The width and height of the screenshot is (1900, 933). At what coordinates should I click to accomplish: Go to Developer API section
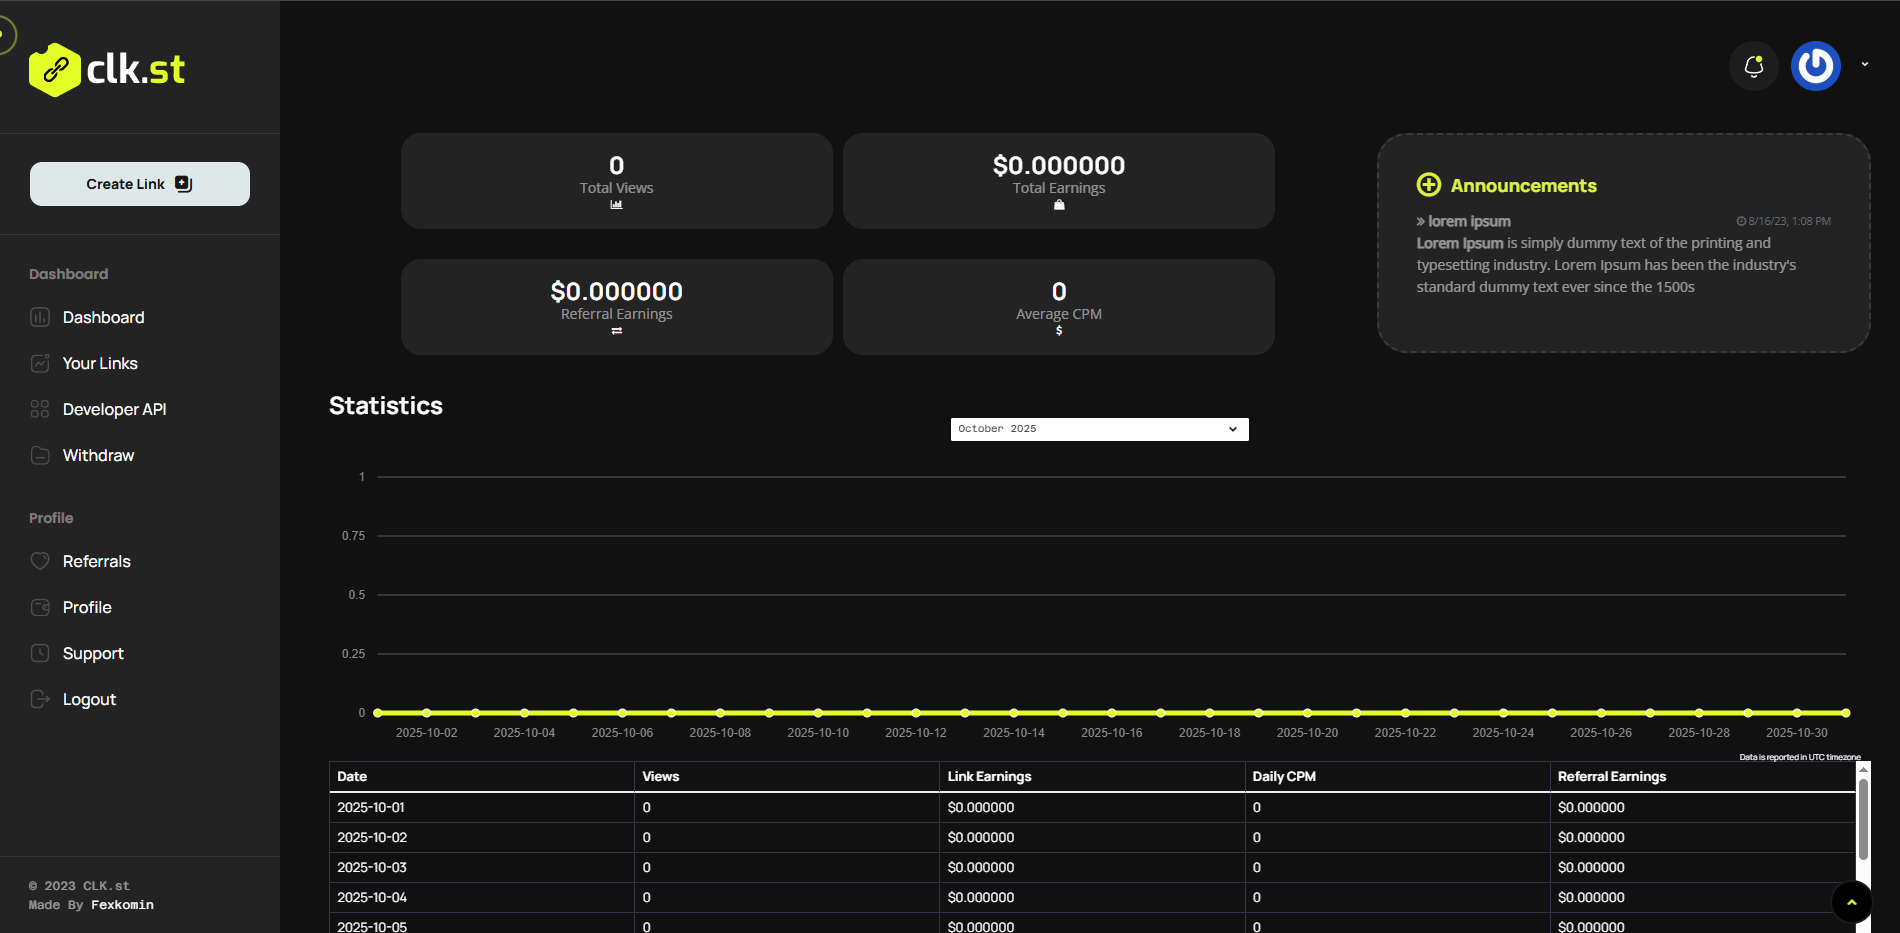[114, 410]
